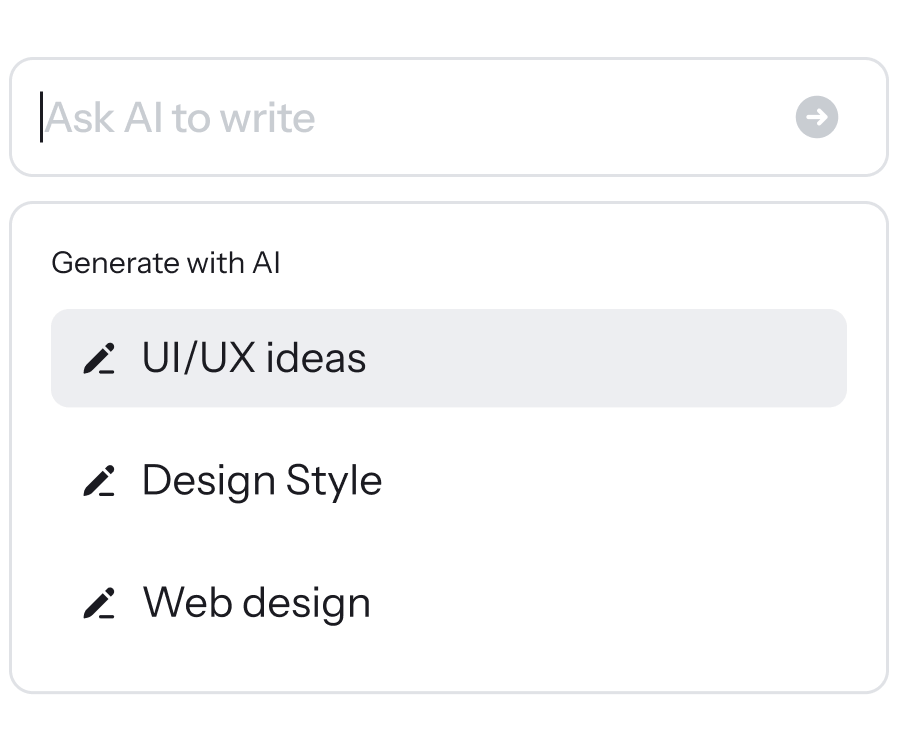Click the edit pencil in the last suggestion

pos(99,603)
